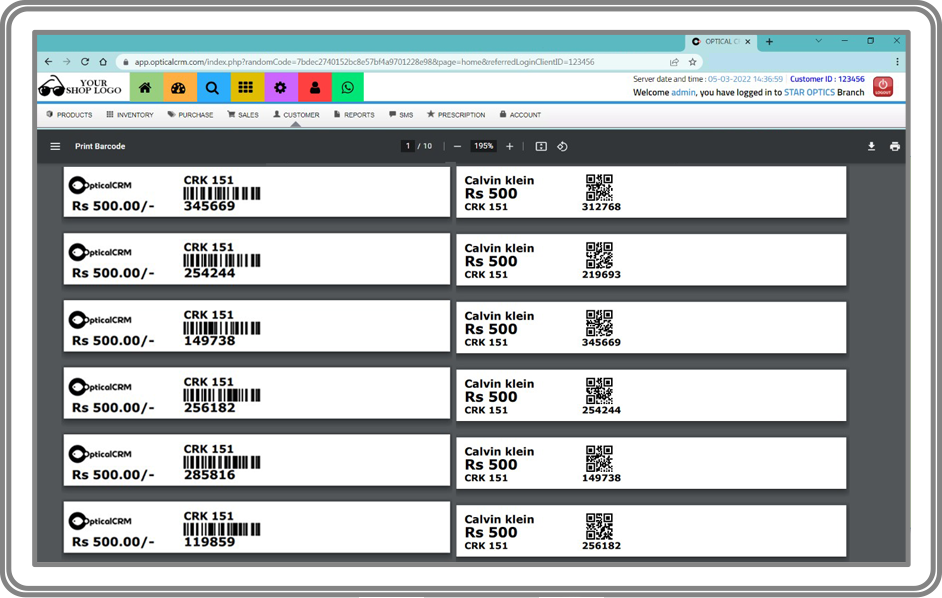Open the SALES menu
The height and width of the screenshot is (598, 942).
click(243, 114)
